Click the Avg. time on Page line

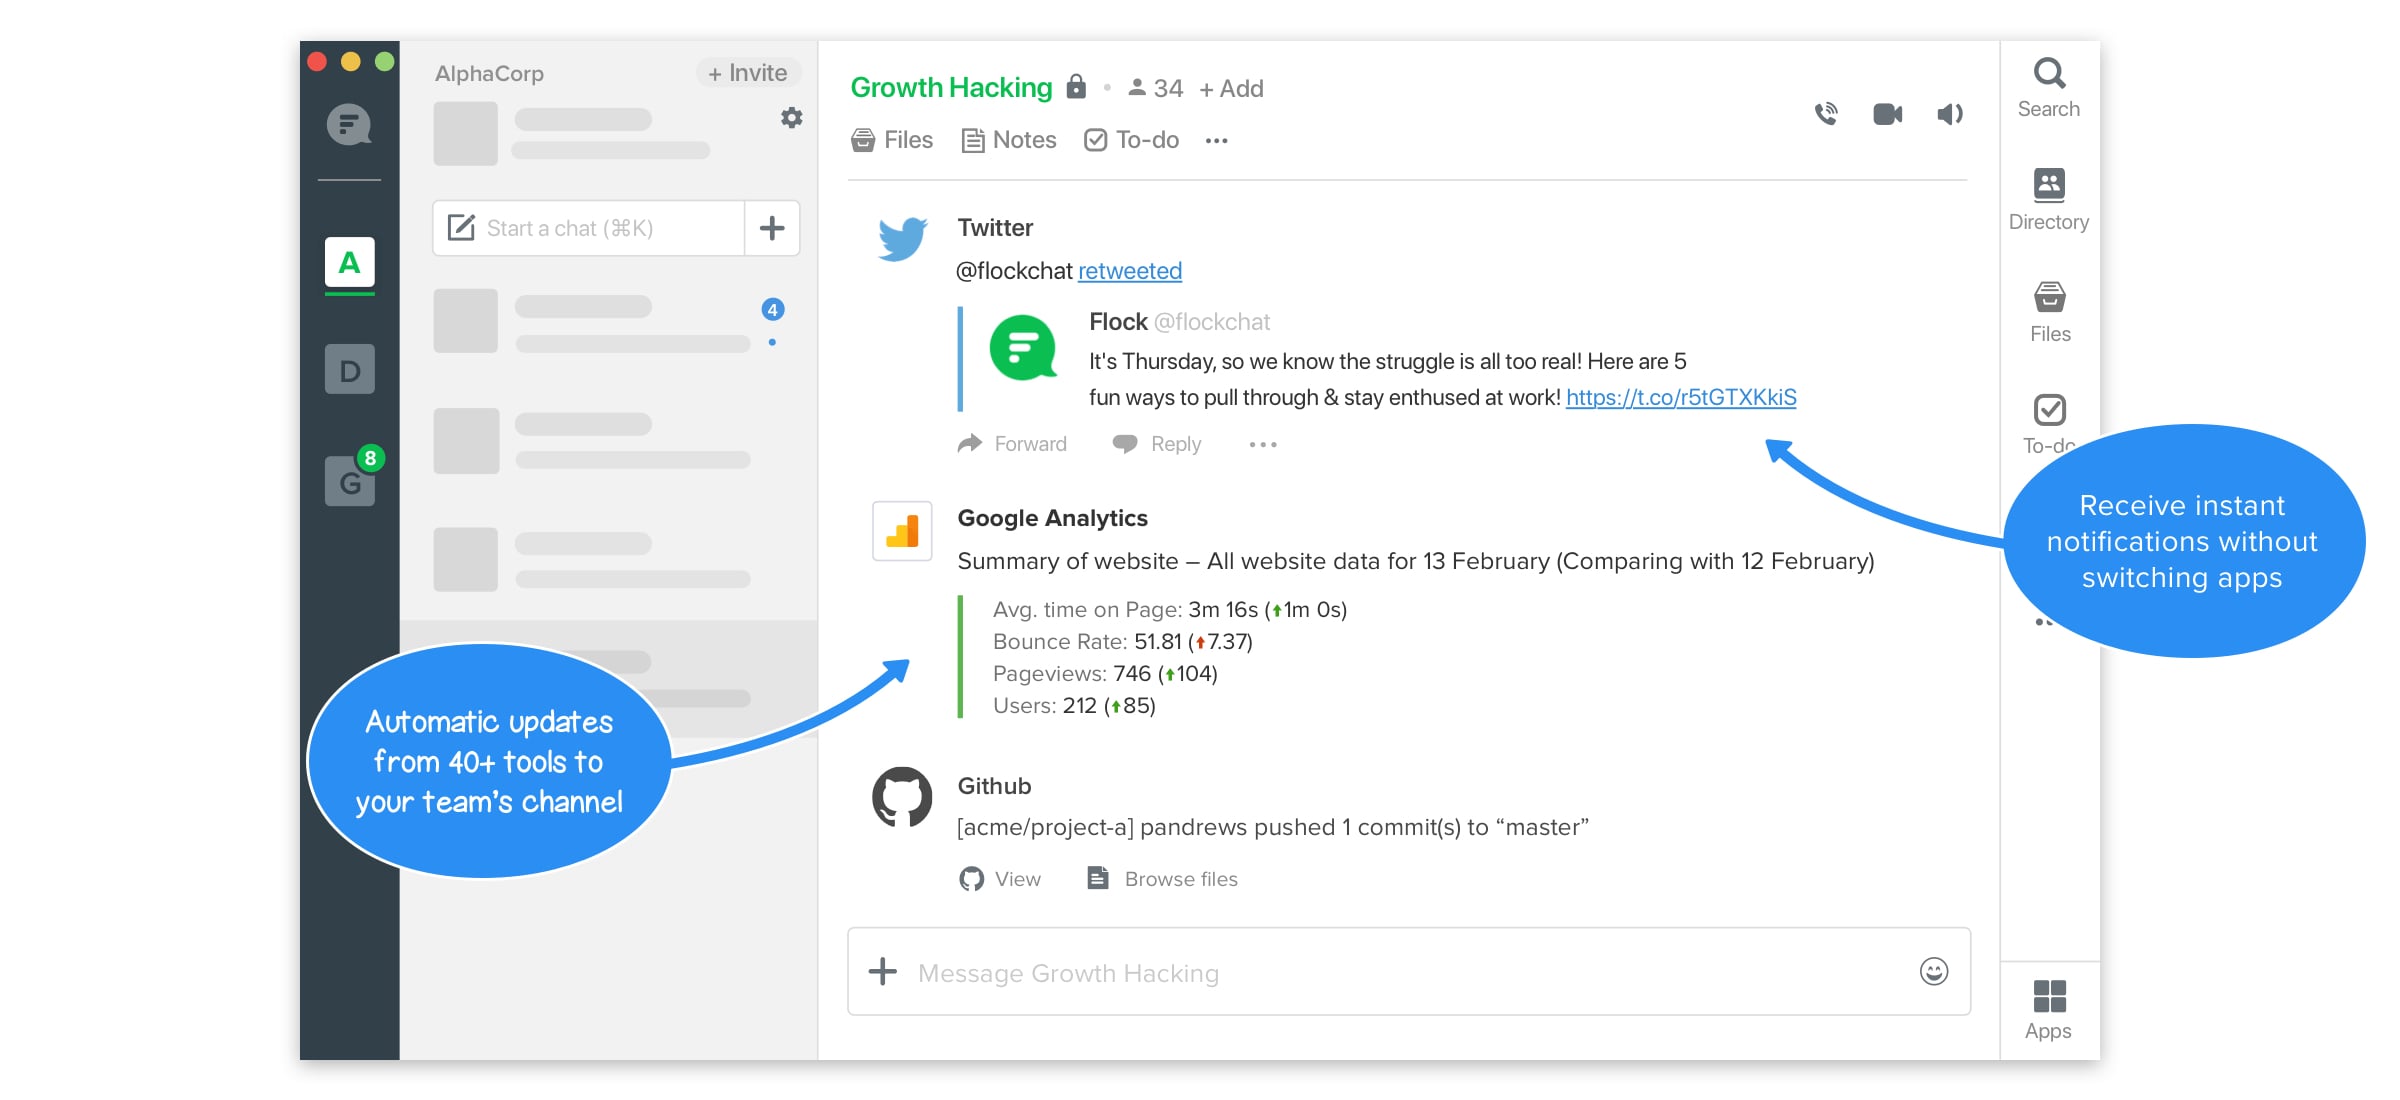pos(1170,610)
